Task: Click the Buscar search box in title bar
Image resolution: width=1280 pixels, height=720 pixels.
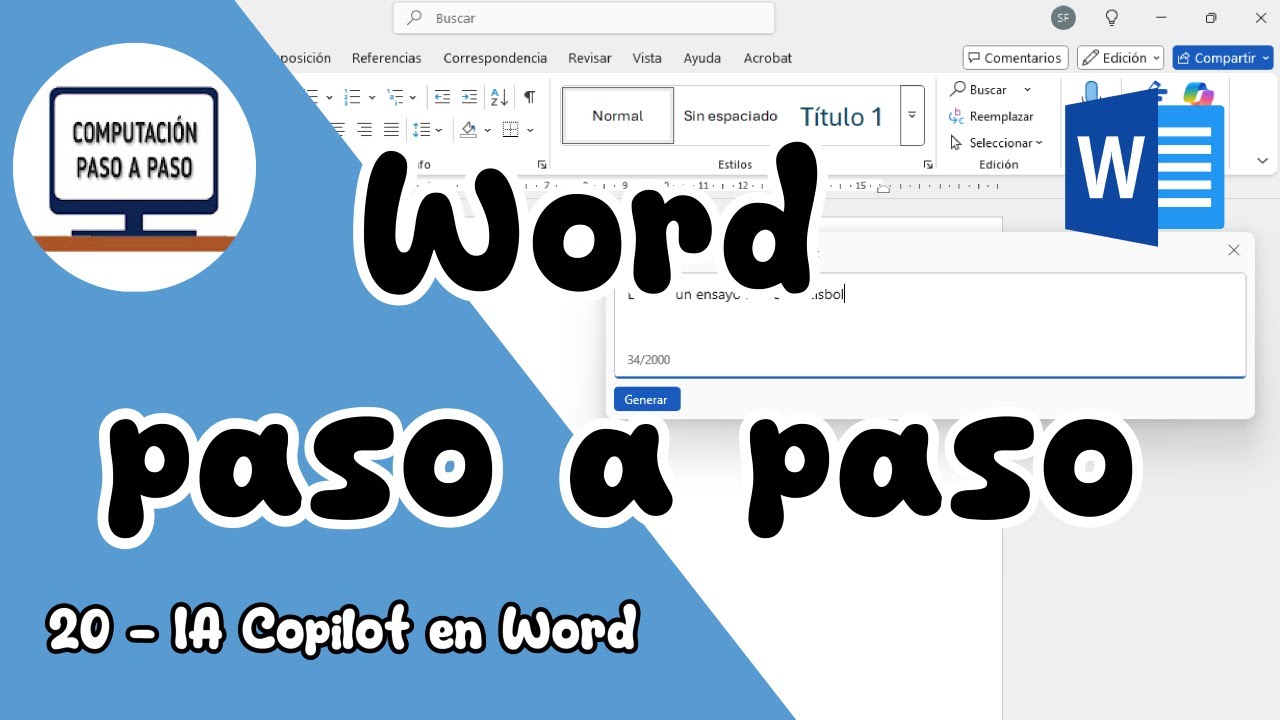Action: (x=584, y=18)
